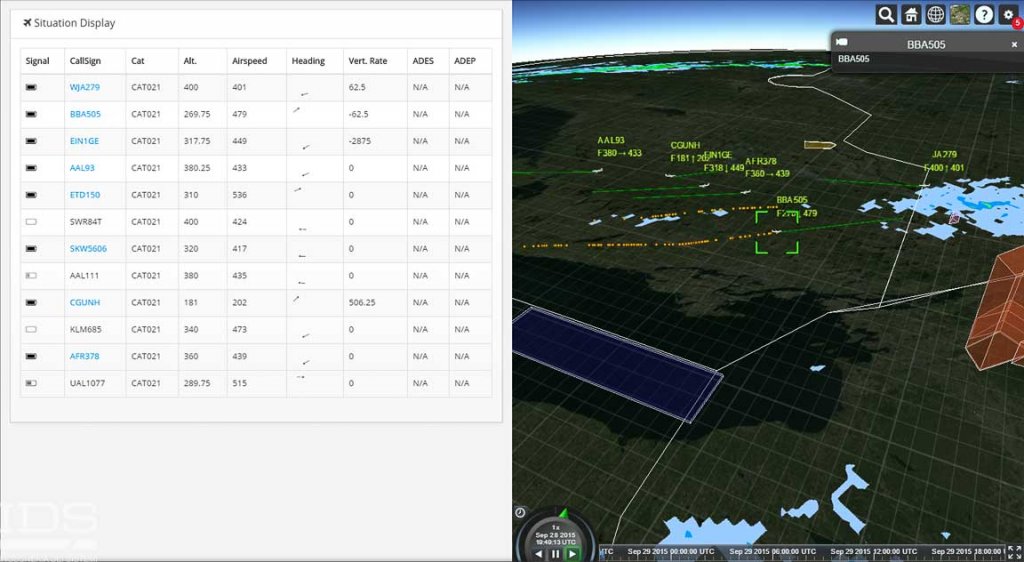Click the Vert. Rate column header

tap(368, 61)
